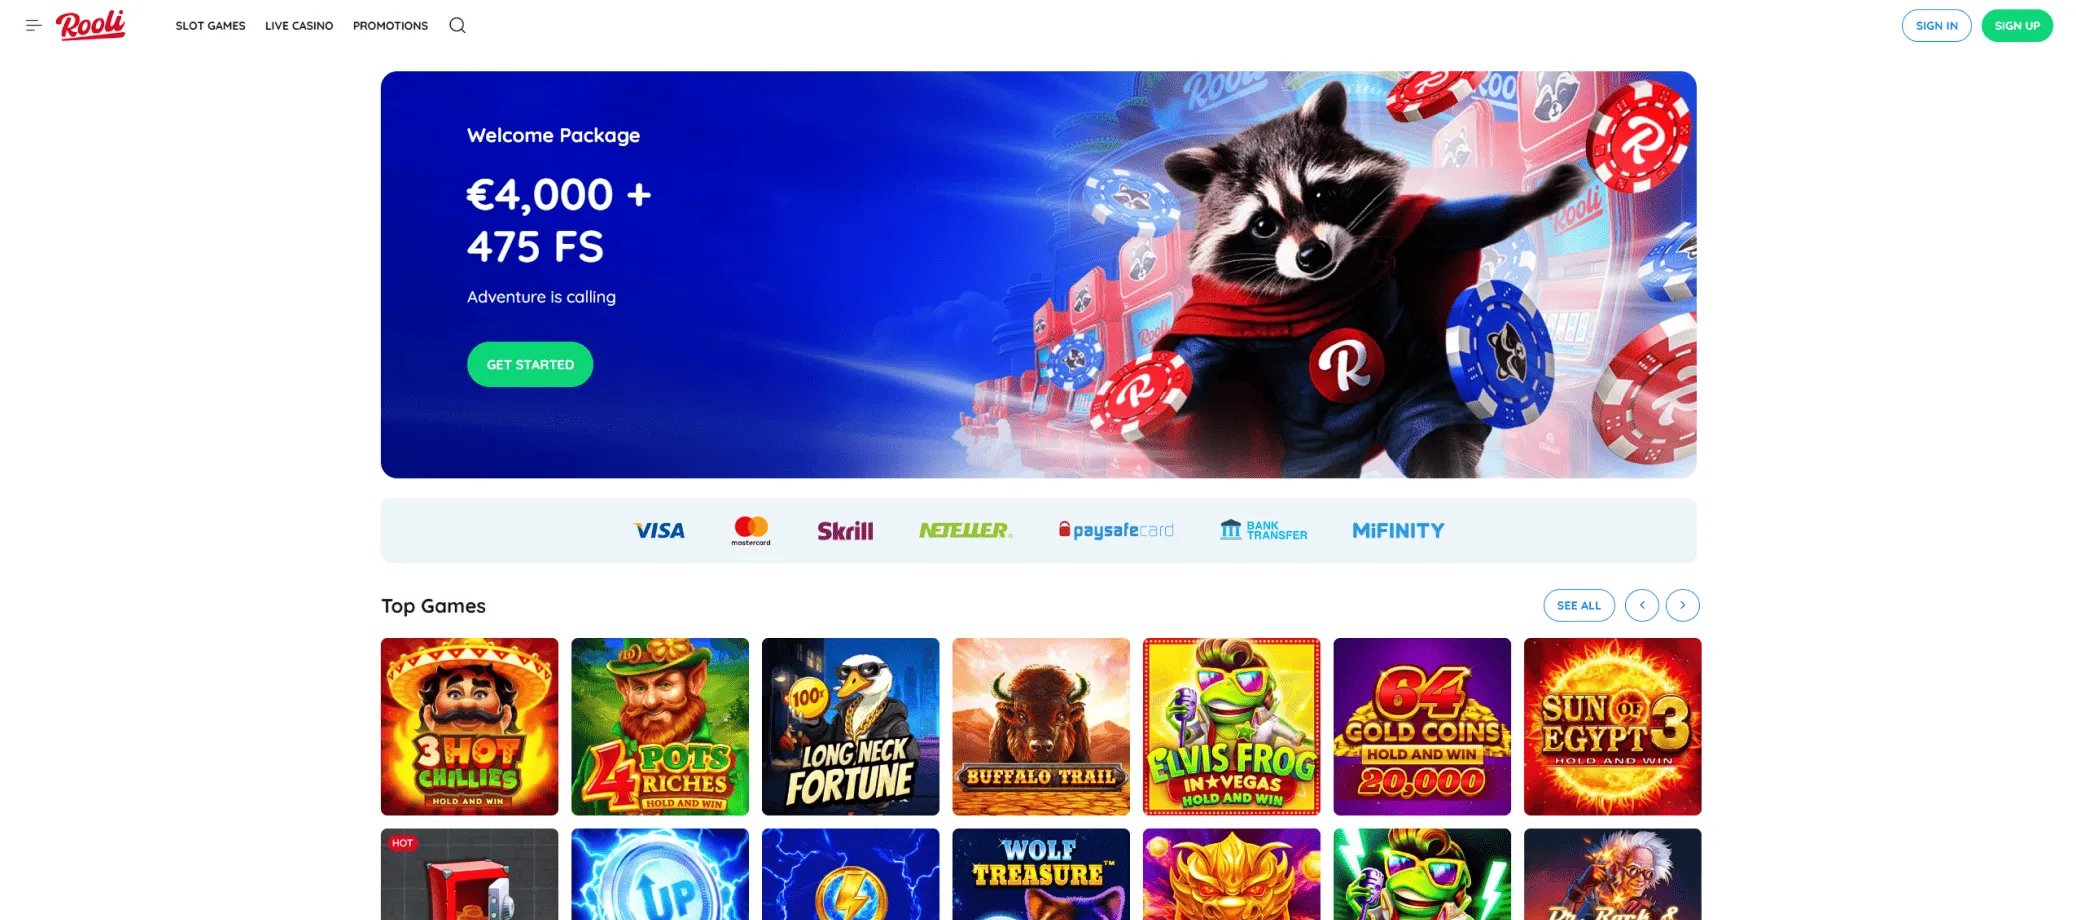Open the hamburger side menu
The height and width of the screenshot is (920, 2076).
point(34,25)
